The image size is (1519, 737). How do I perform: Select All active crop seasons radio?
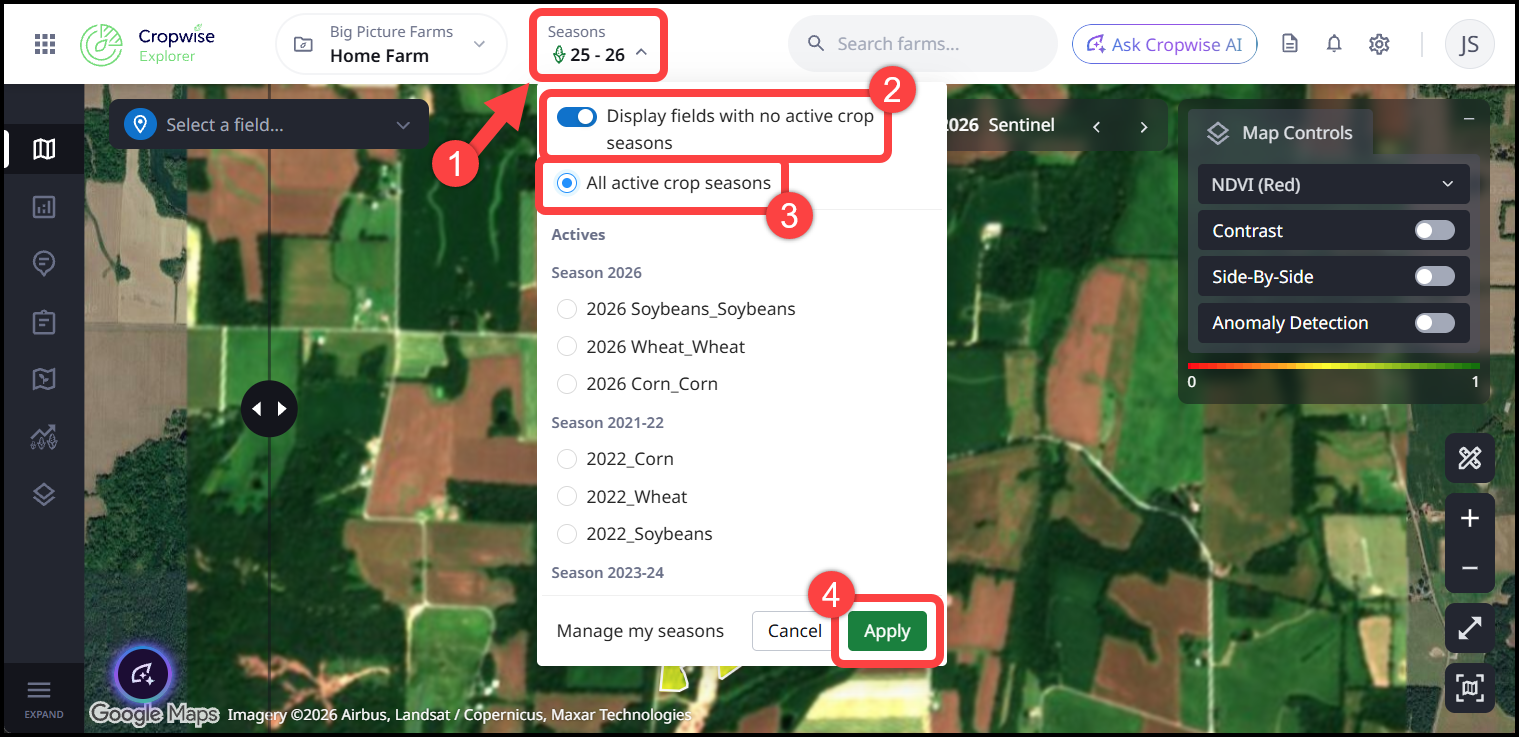pos(567,183)
